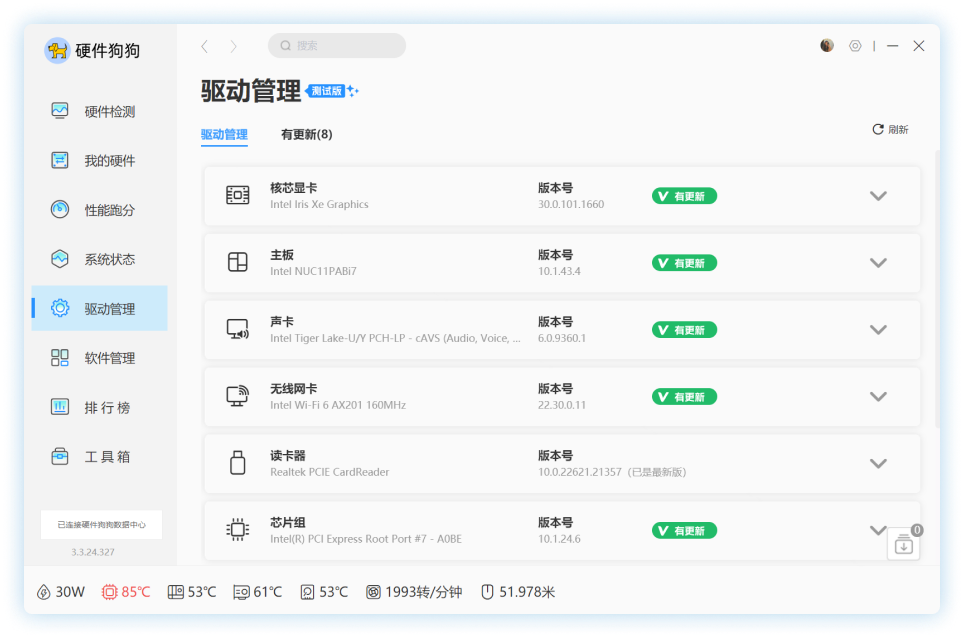Focus the 搜索 search field
Image resolution: width=964 pixels, height=638 pixels.
pos(337,45)
